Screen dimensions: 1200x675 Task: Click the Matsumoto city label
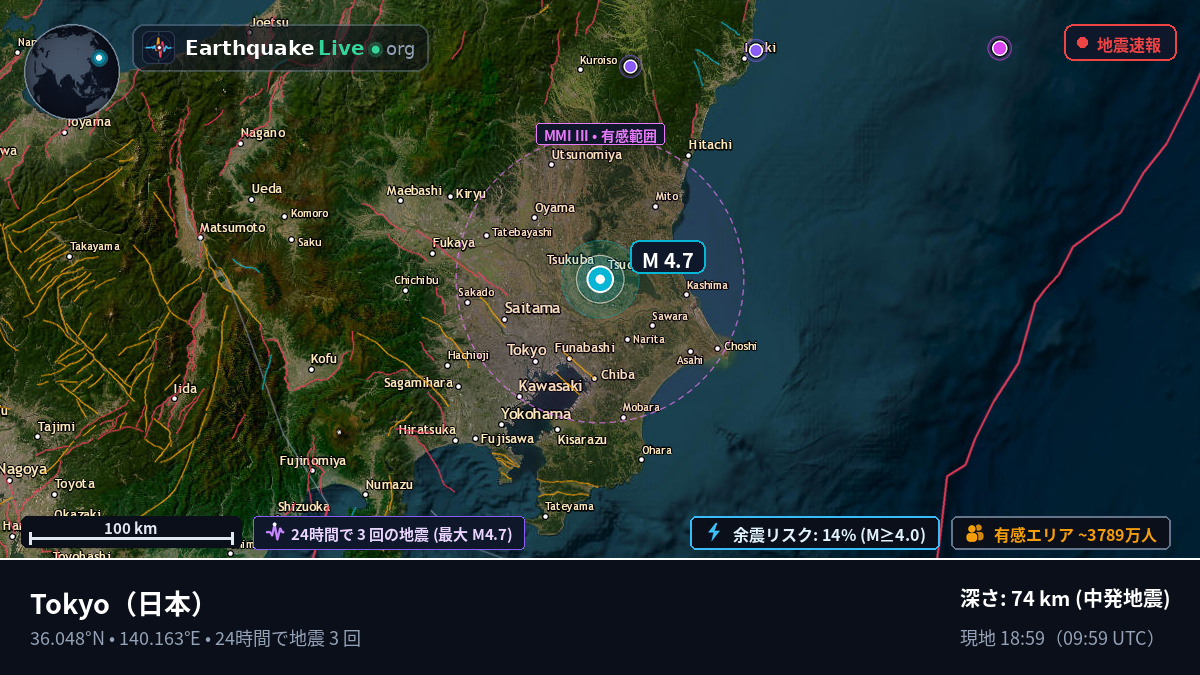(x=233, y=227)
